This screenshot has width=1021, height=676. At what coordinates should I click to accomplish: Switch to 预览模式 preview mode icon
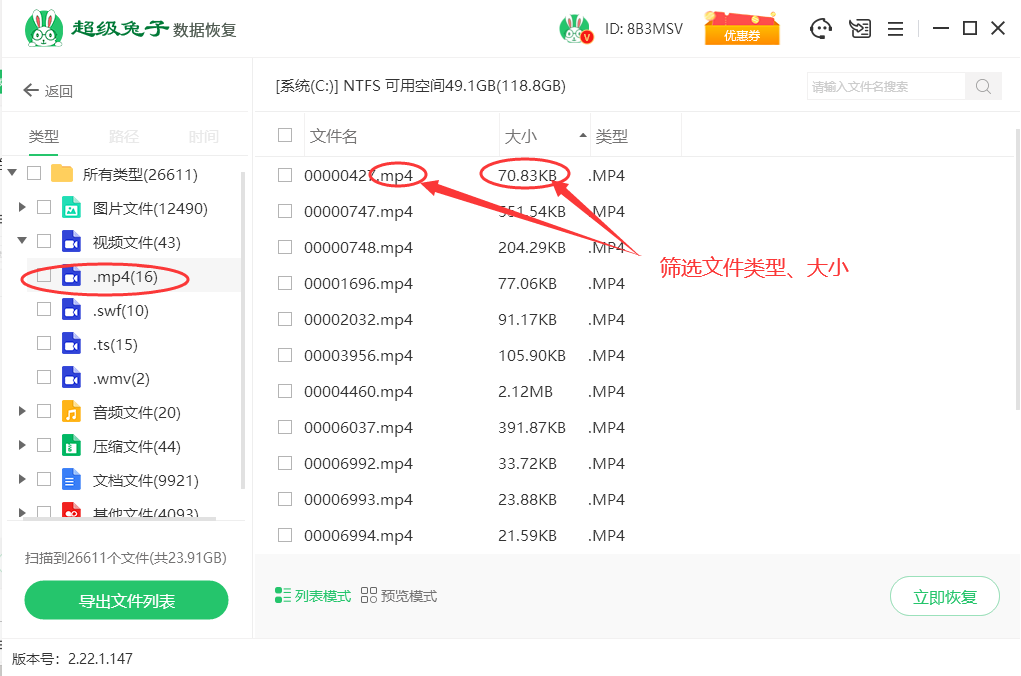click(x=369, y=596)
